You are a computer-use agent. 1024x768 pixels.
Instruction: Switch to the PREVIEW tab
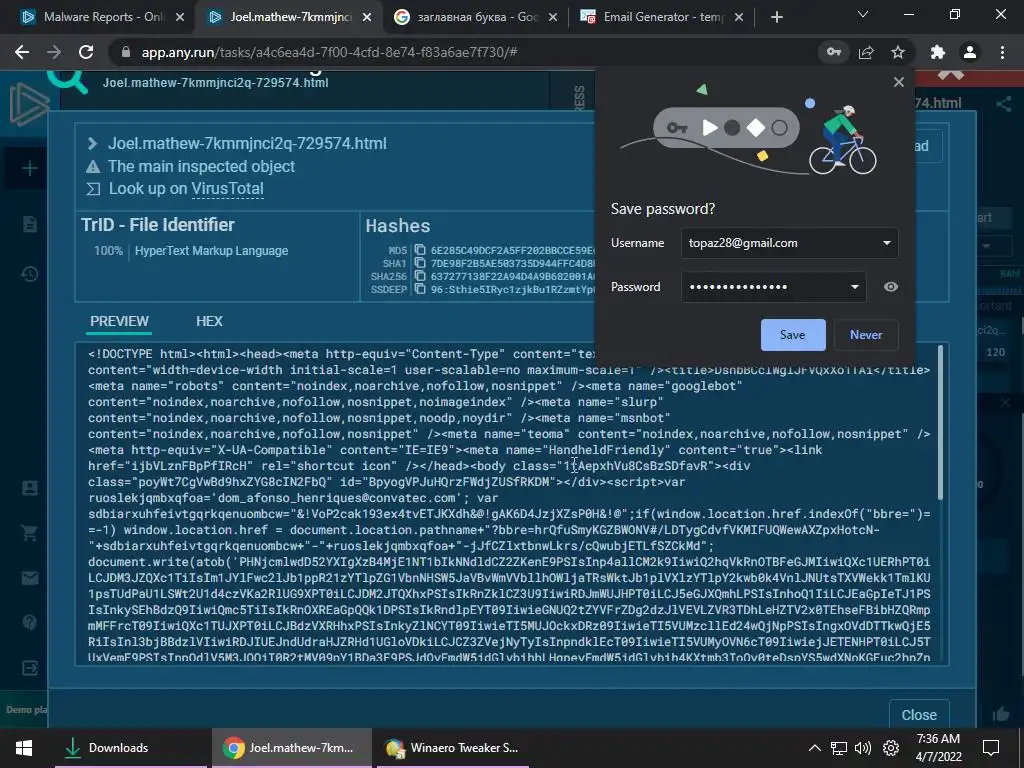tap(120, 321)
